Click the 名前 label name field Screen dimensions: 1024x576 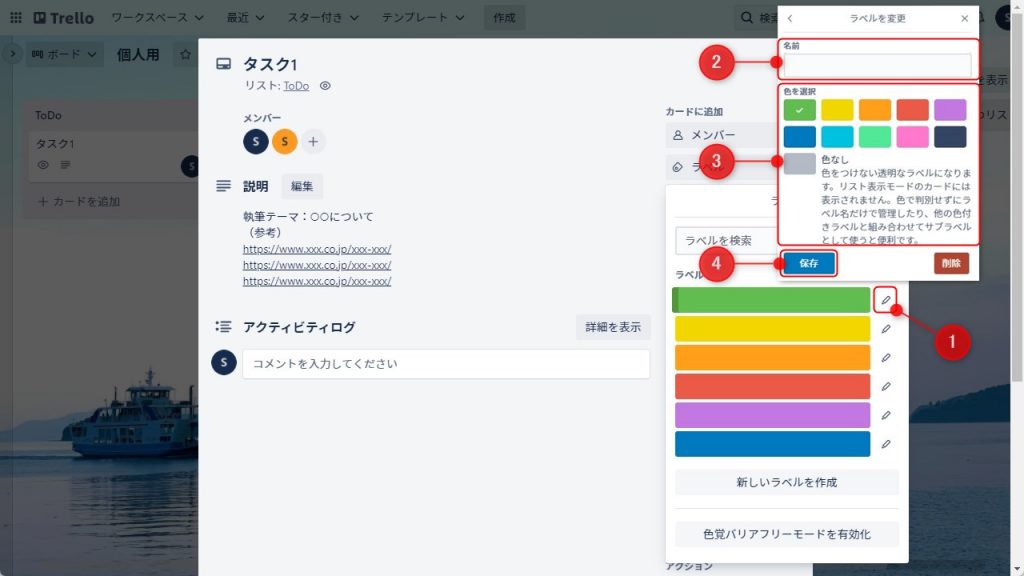coord(877,65)
